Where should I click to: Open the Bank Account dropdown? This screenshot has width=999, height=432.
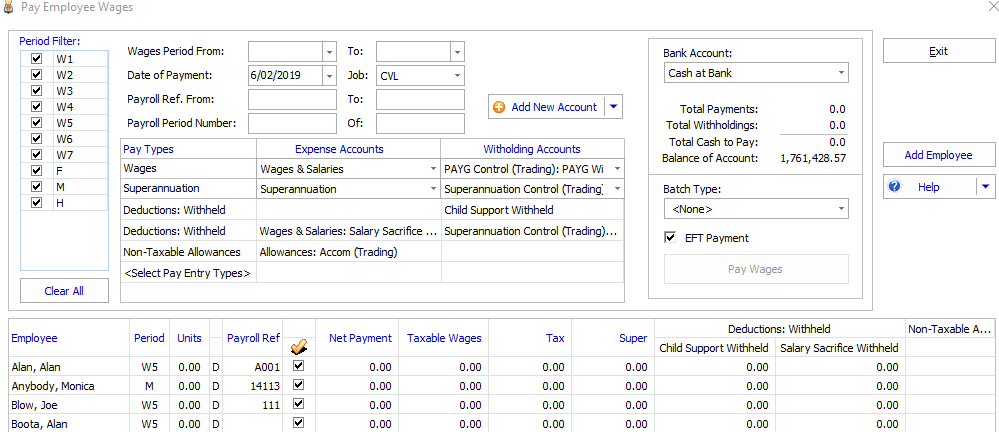840,73
